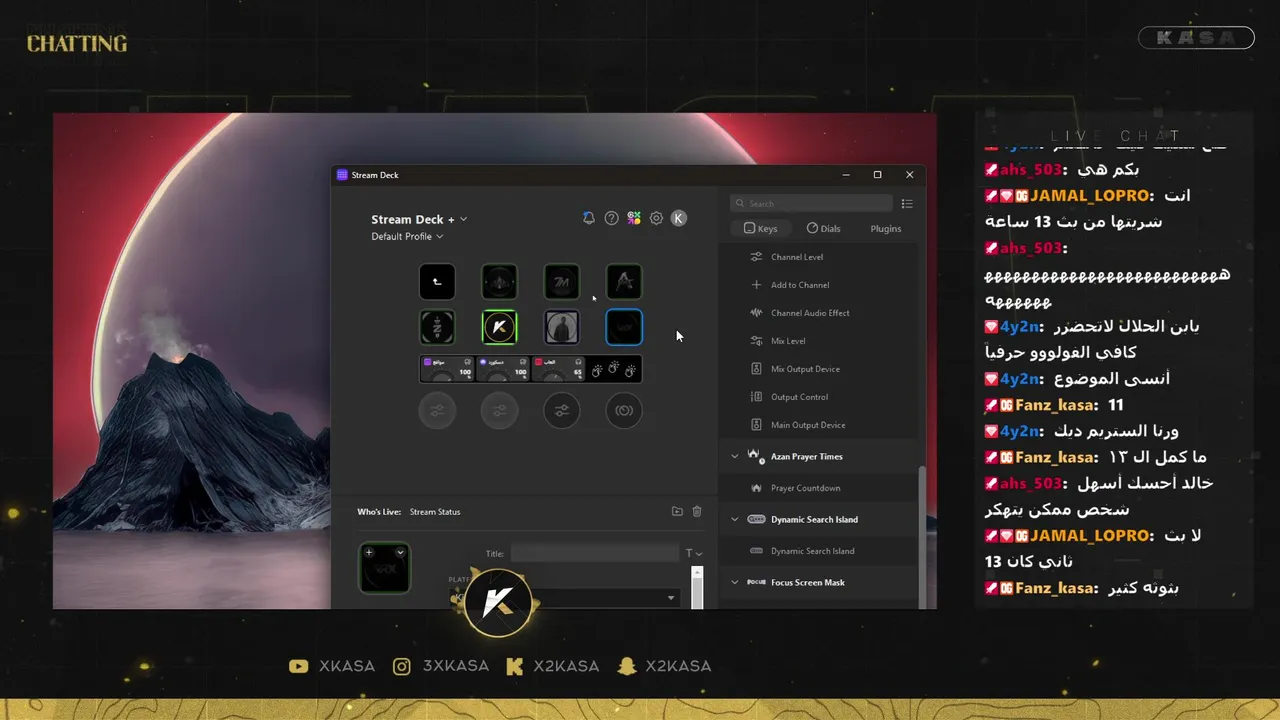Select the second dial with sliders icon
The image size is (1280, 720).
pyautogui.click(x=499, y=411)
